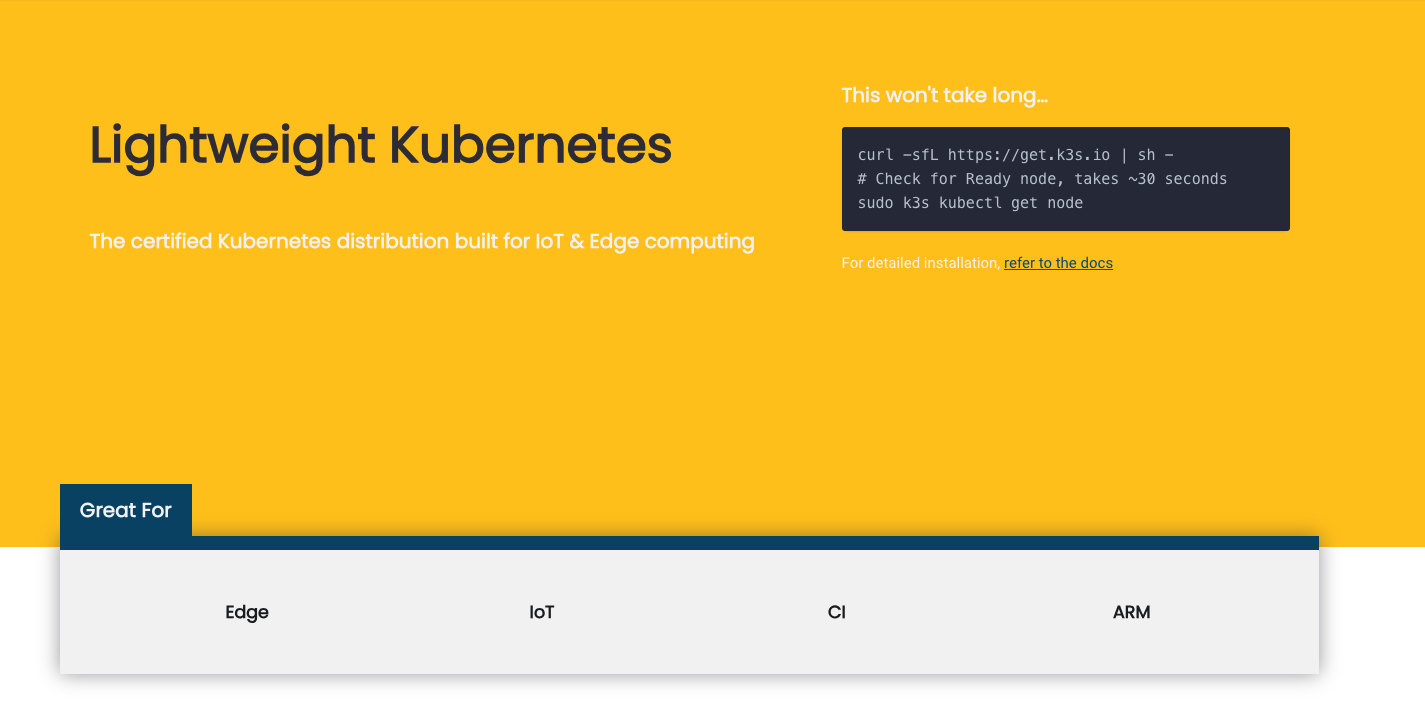
Task: Select the 'Great For' tab
Action: [126, 510]
